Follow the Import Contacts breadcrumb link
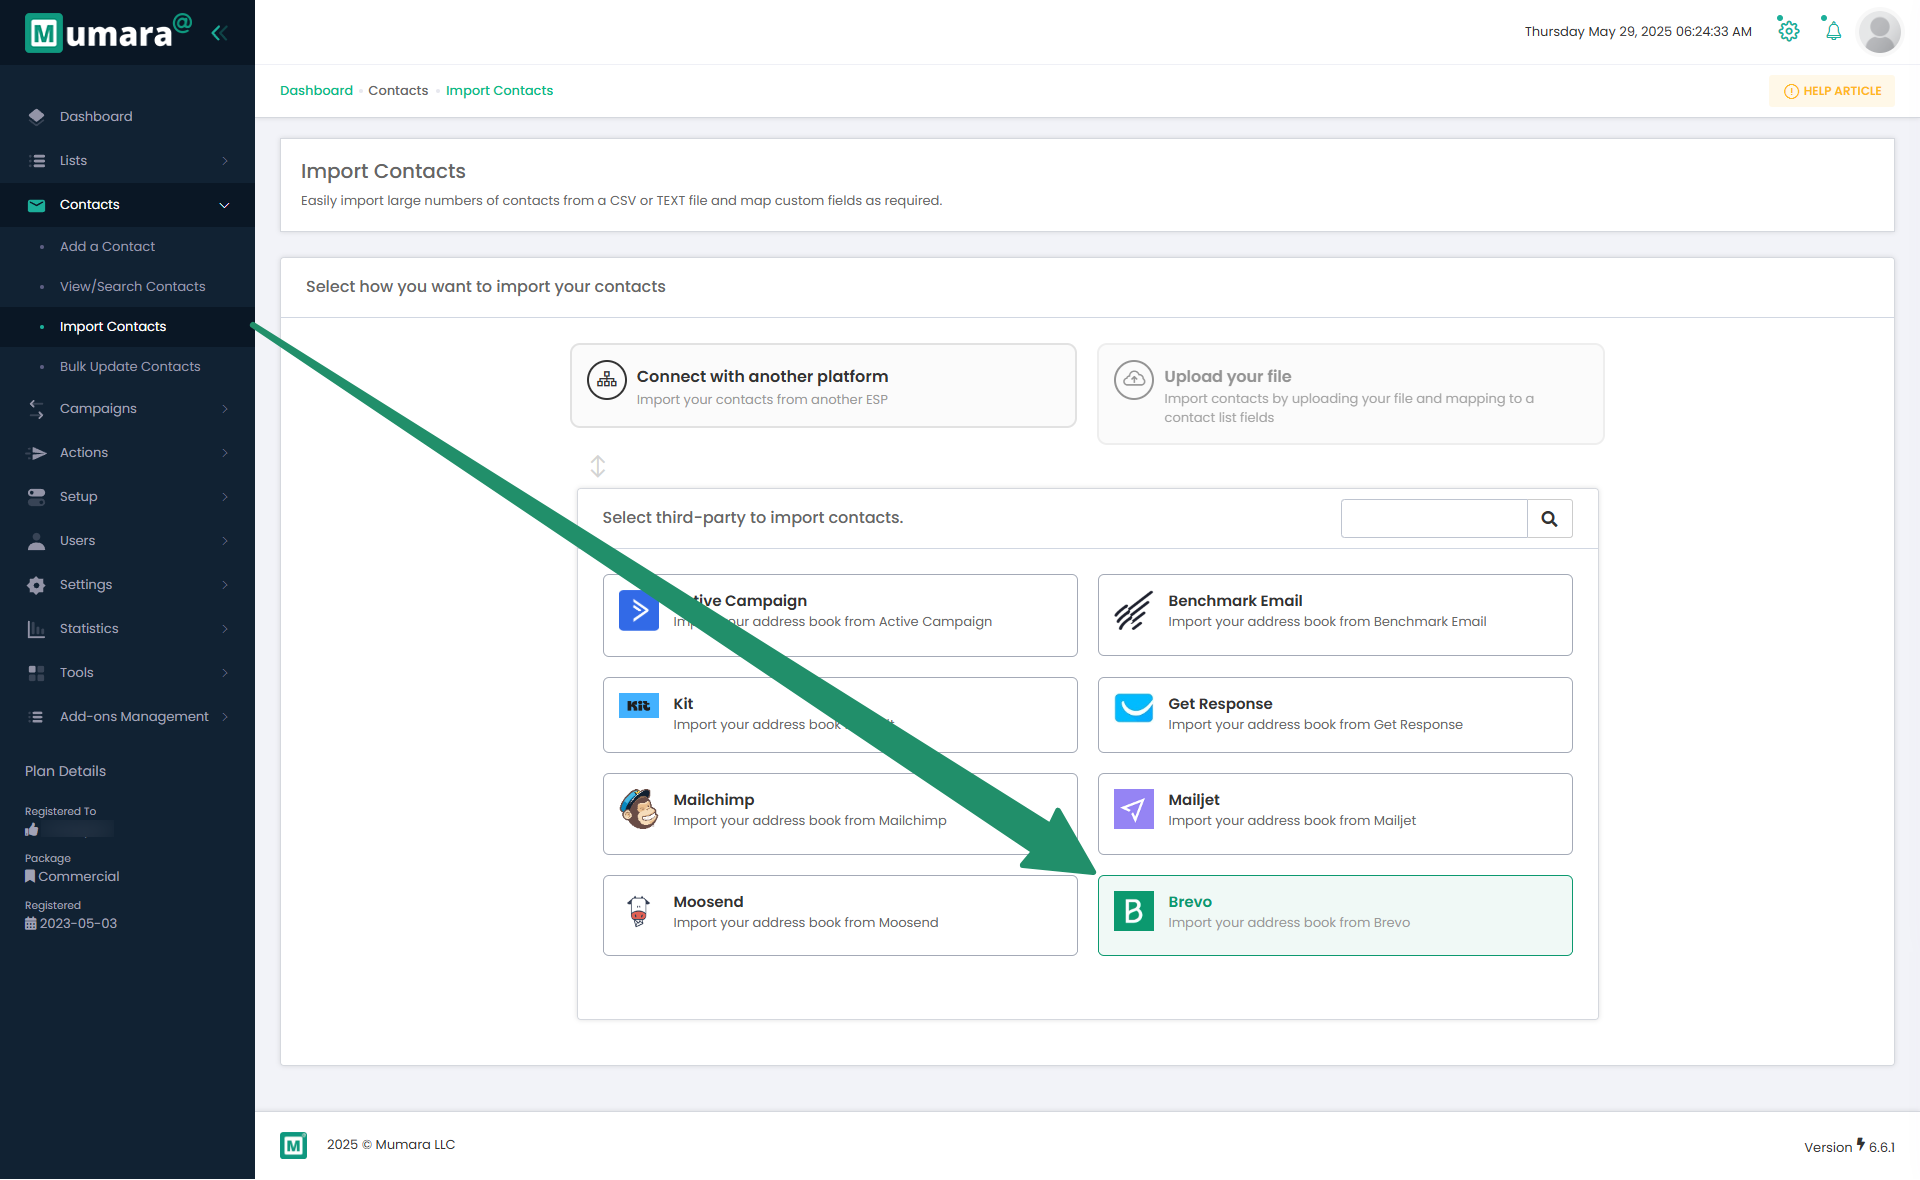Image resolution: width=1920 pixels, height=1180 pixels. tap(499, 91)
